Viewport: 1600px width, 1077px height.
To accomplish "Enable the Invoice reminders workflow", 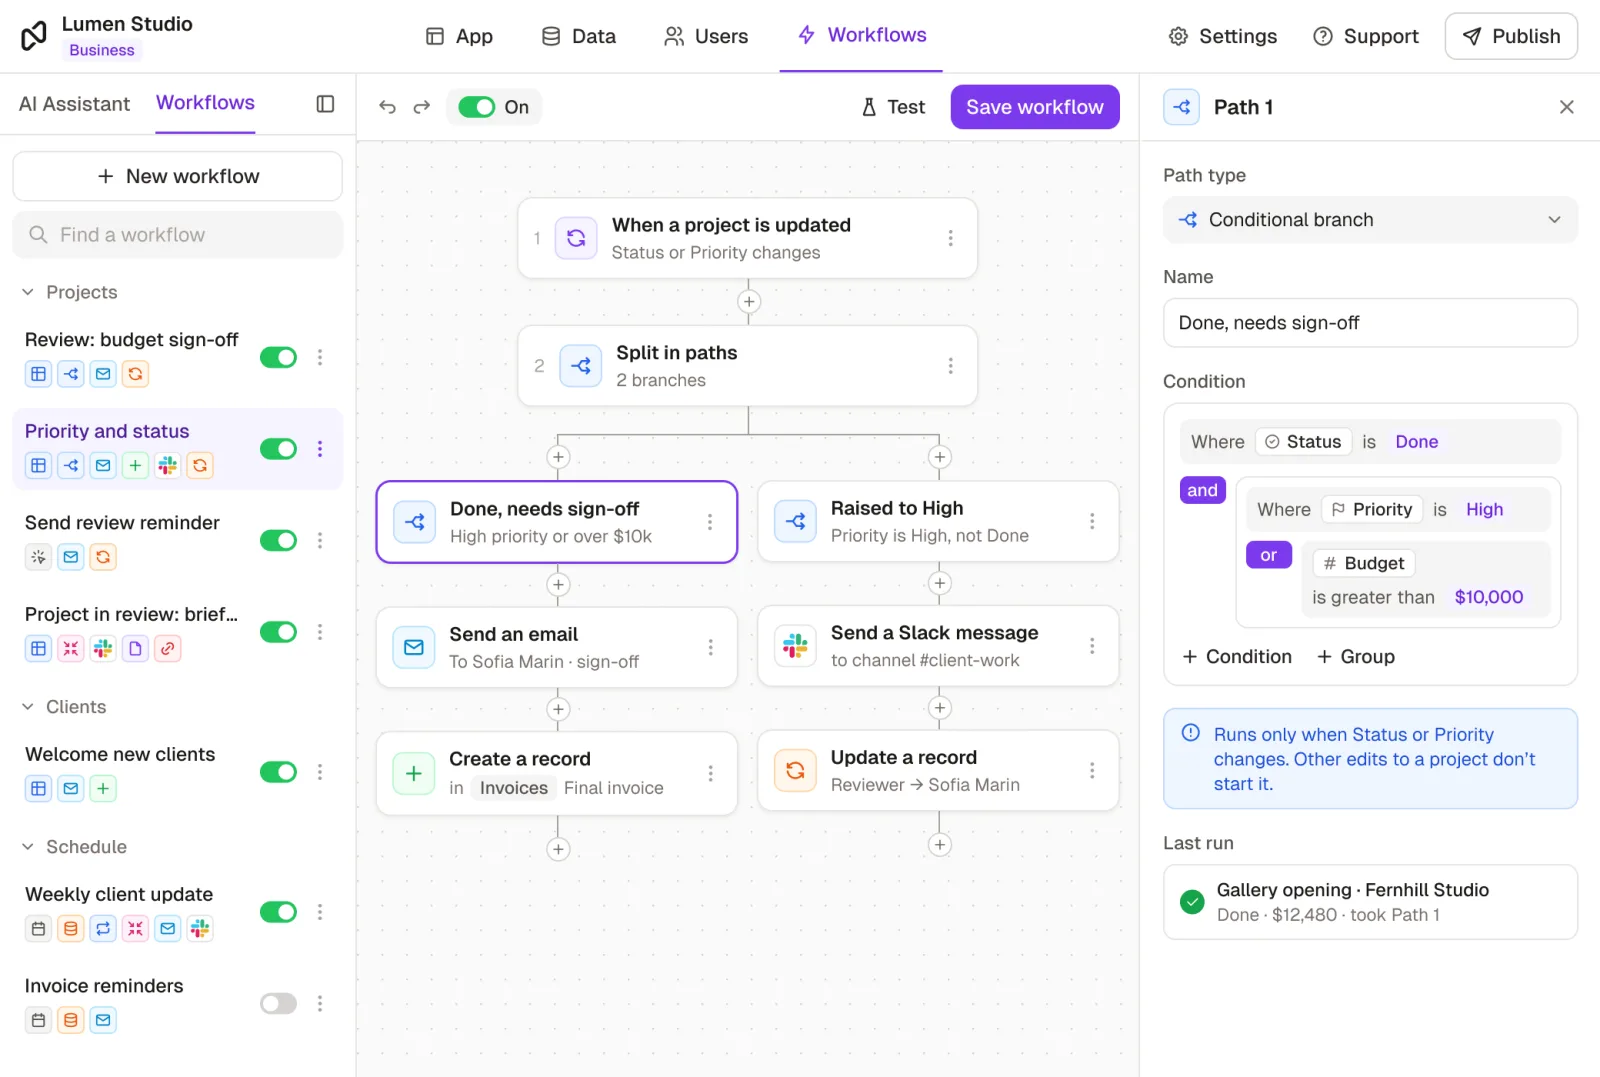I will 278,1003.
